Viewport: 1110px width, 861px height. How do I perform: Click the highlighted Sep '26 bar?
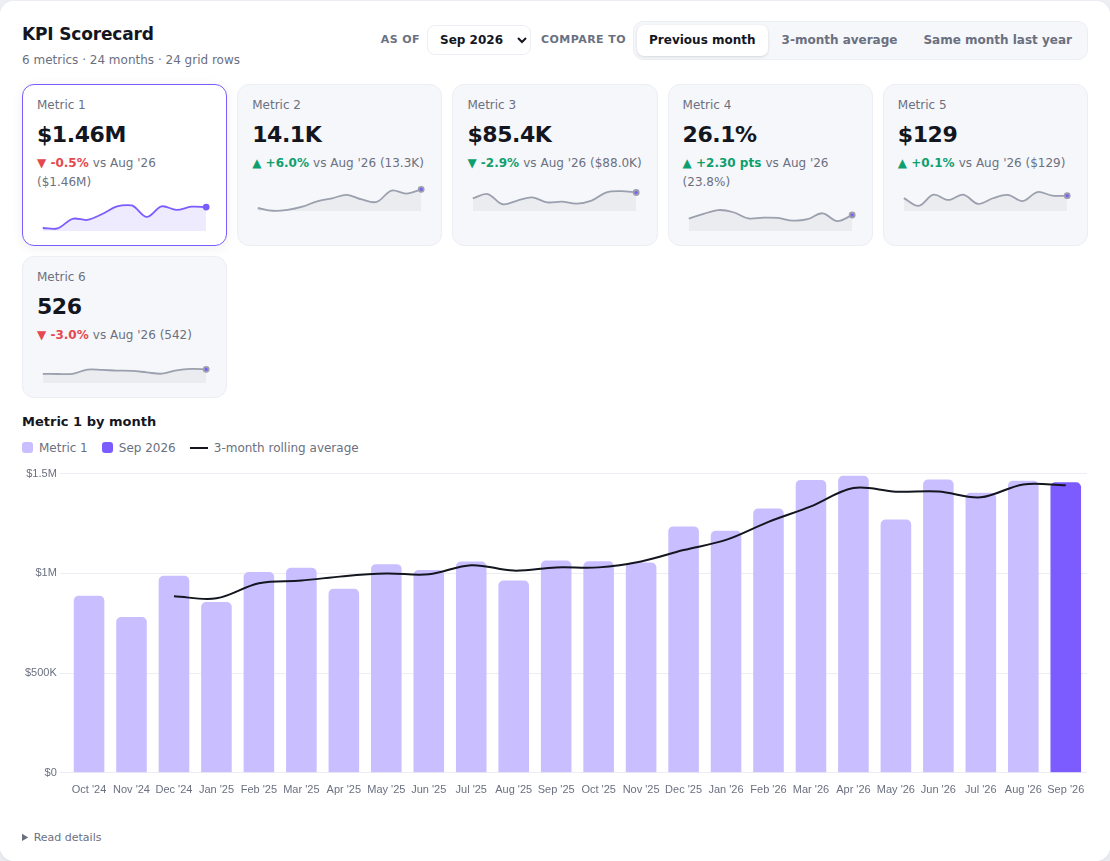coord(1065,627)
